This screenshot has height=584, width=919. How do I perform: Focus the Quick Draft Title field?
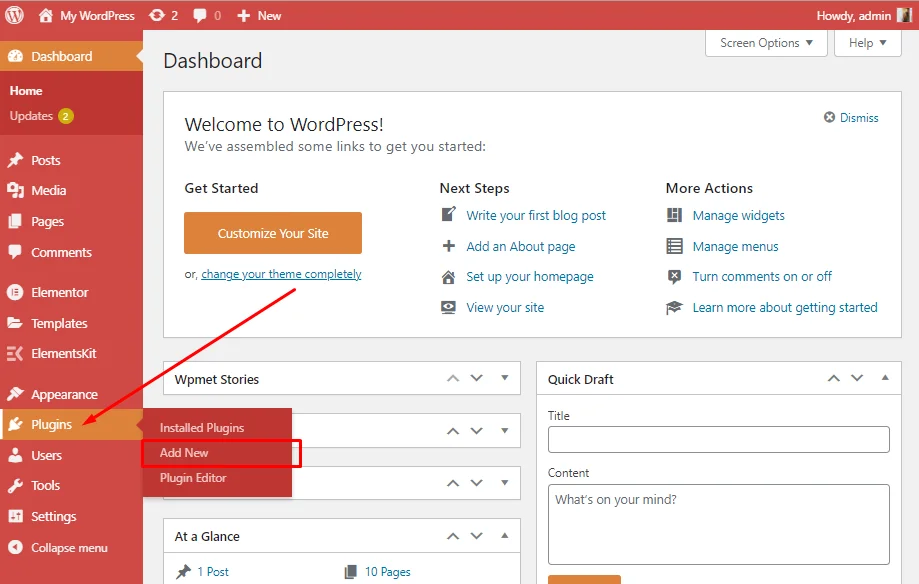coord(719,439)
